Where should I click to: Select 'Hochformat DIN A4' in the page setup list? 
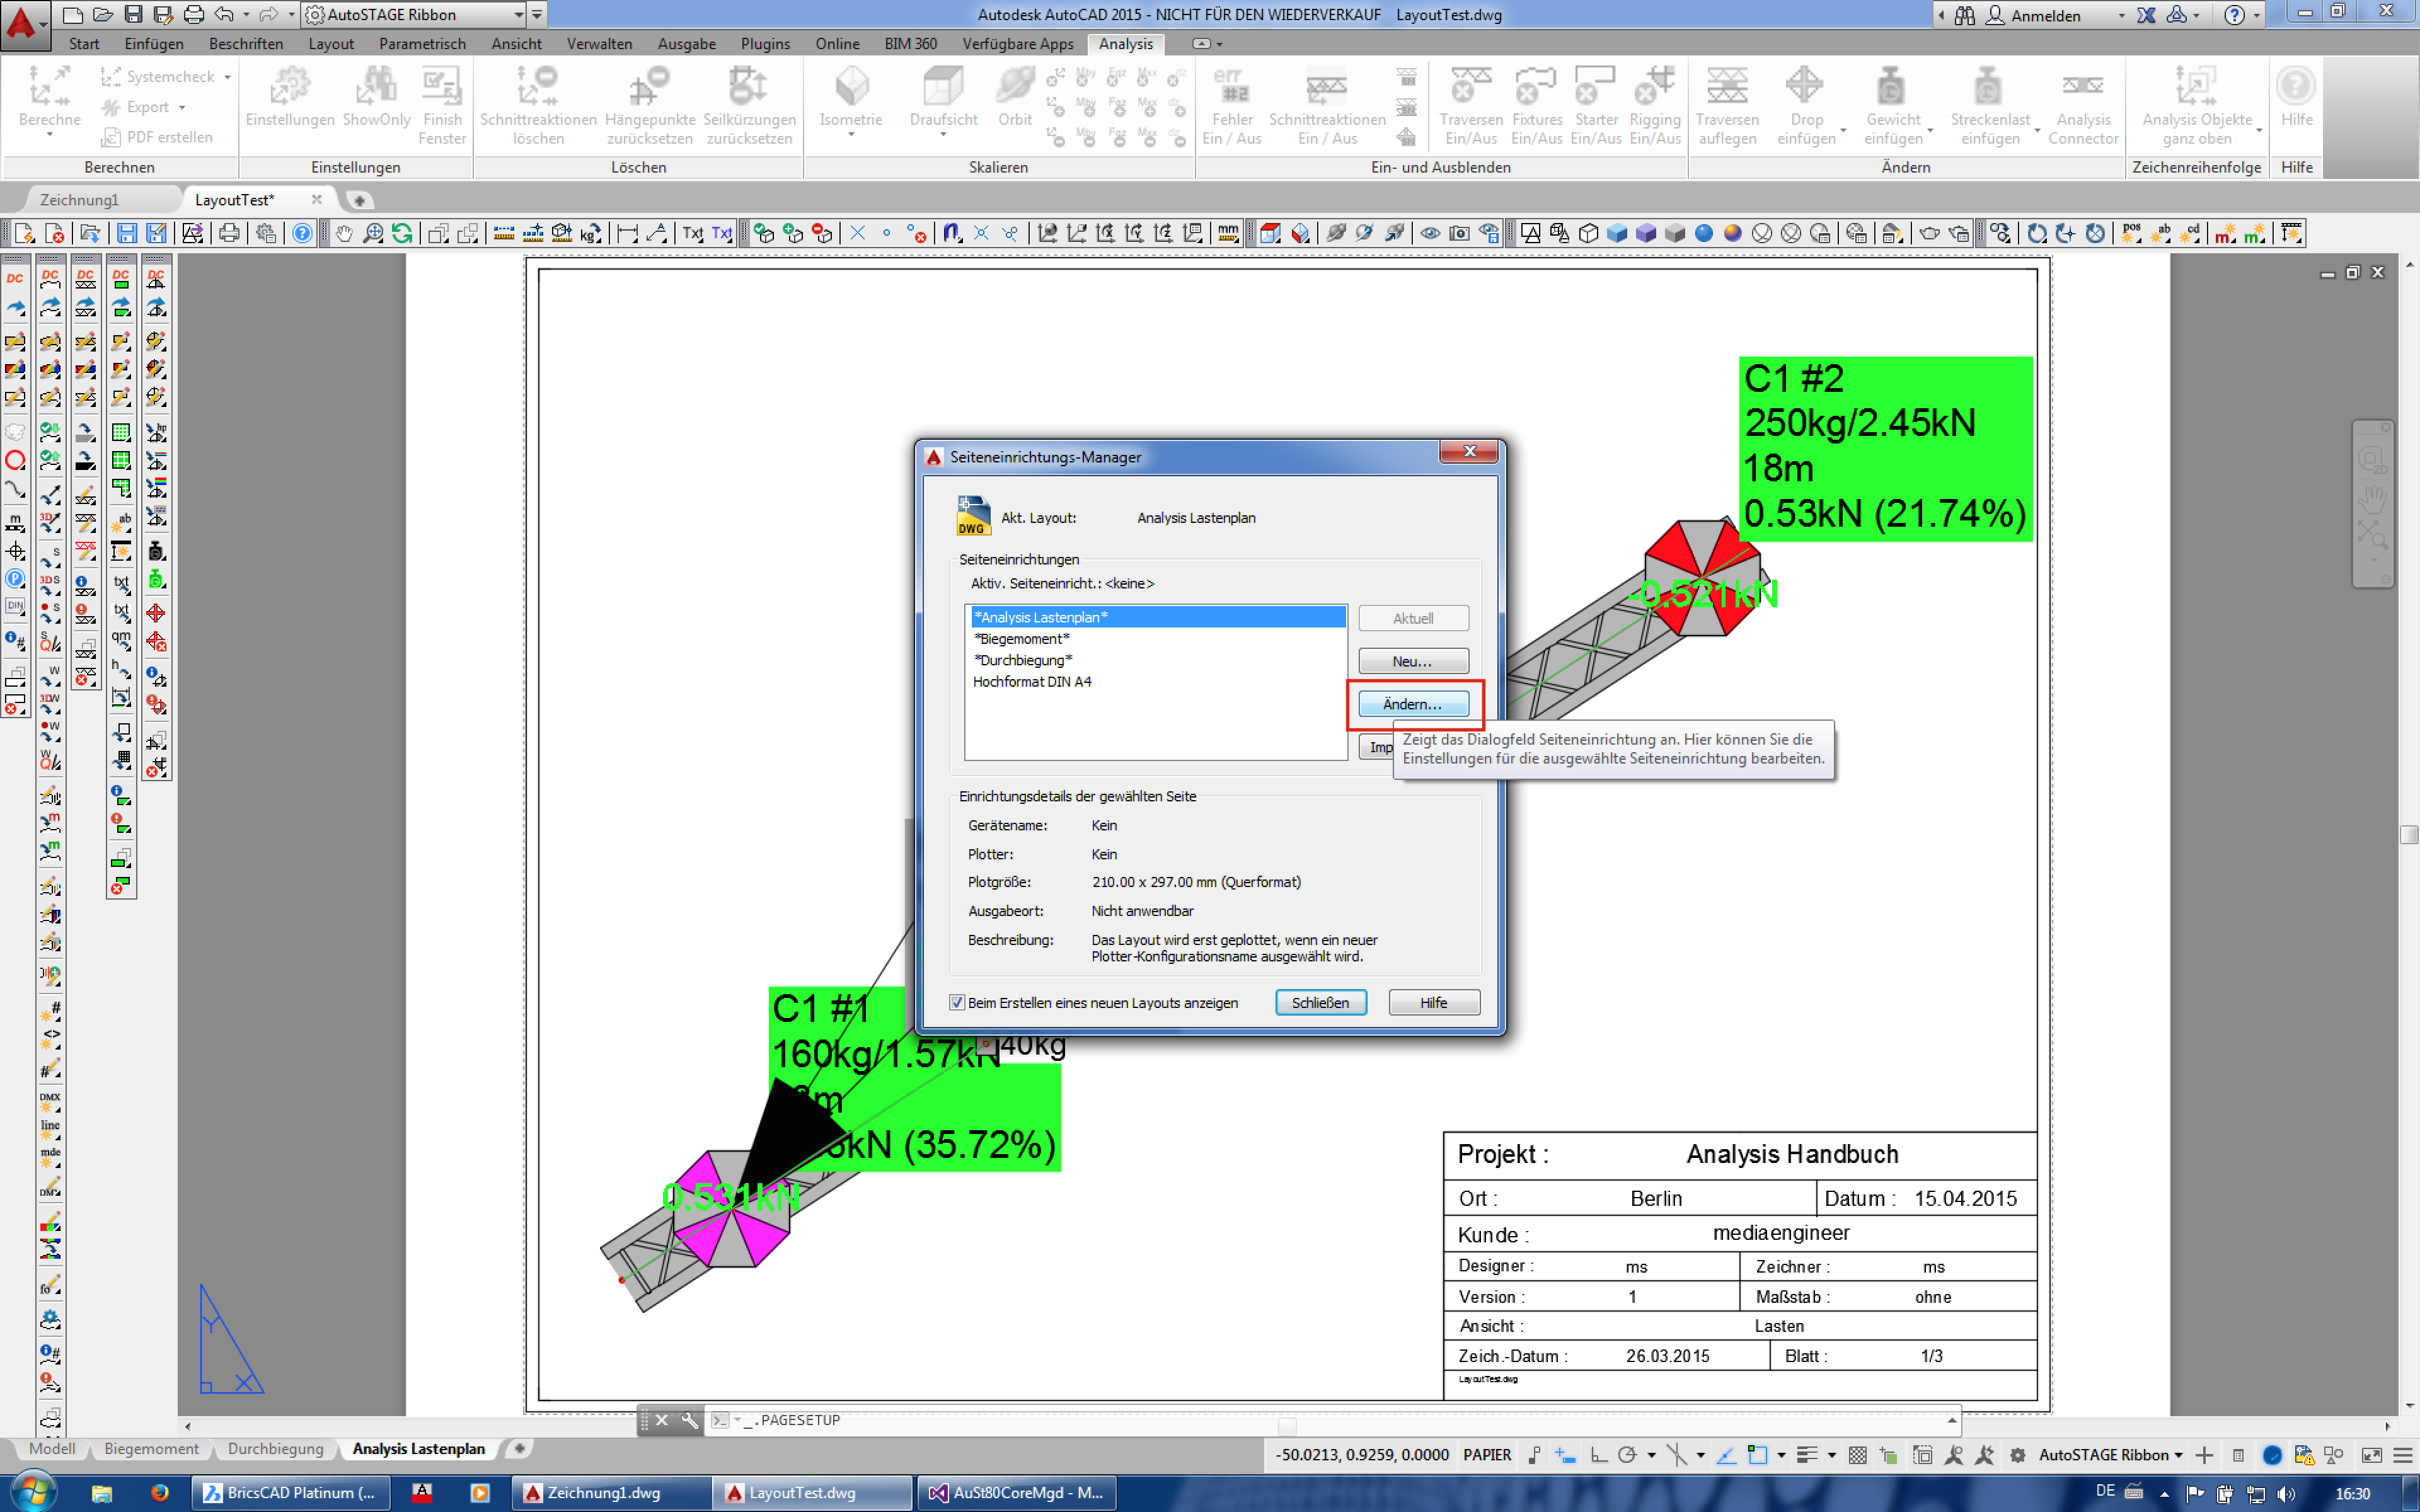coord(1032,682)
